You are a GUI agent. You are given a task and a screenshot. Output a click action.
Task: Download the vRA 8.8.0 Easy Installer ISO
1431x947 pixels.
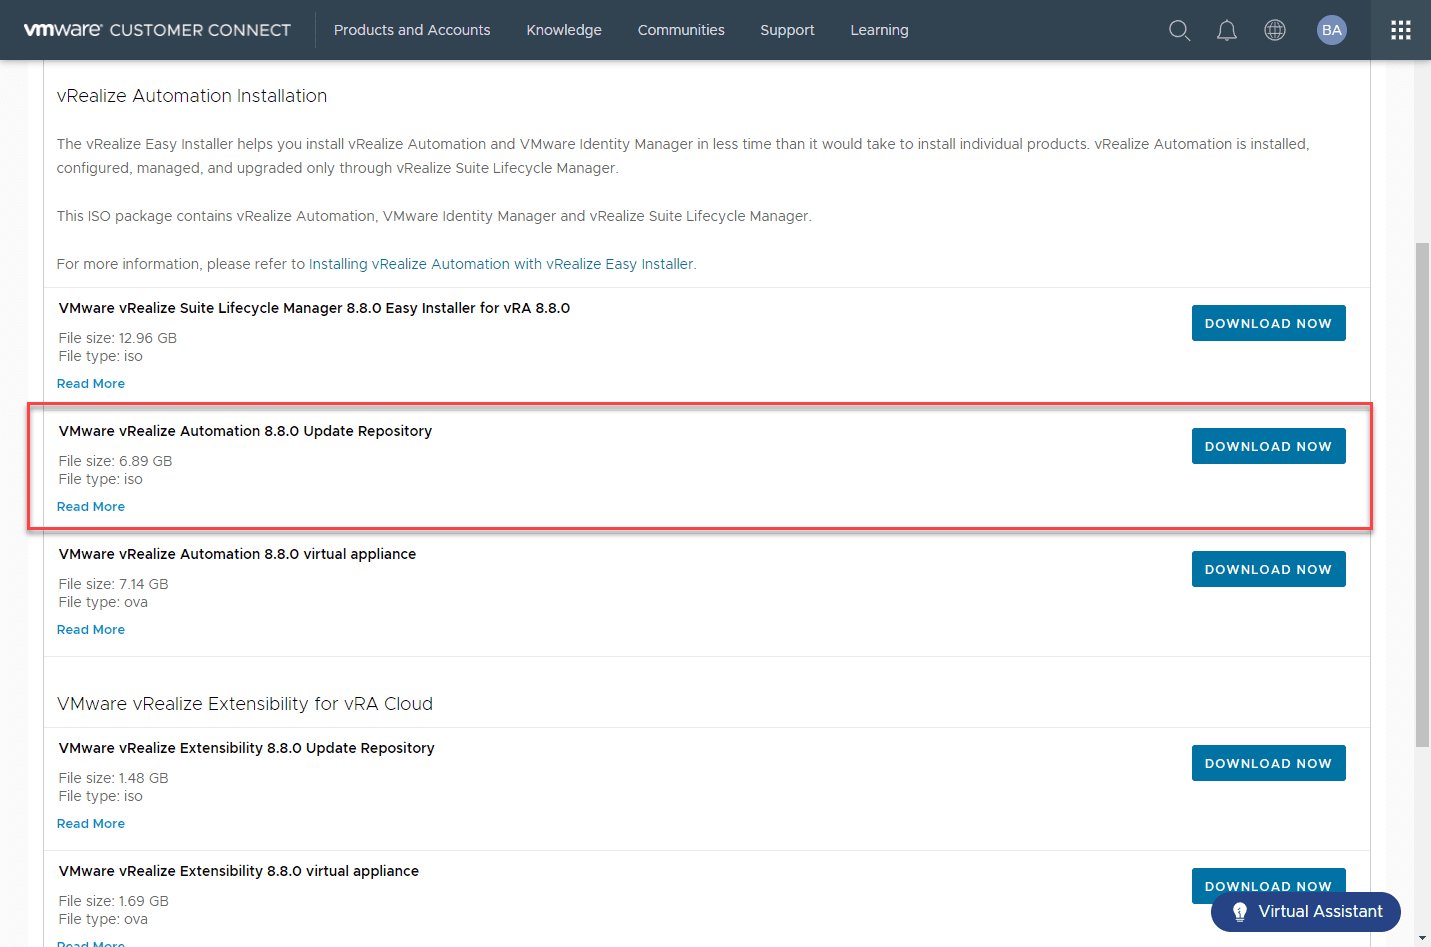tap(1268, 322)
